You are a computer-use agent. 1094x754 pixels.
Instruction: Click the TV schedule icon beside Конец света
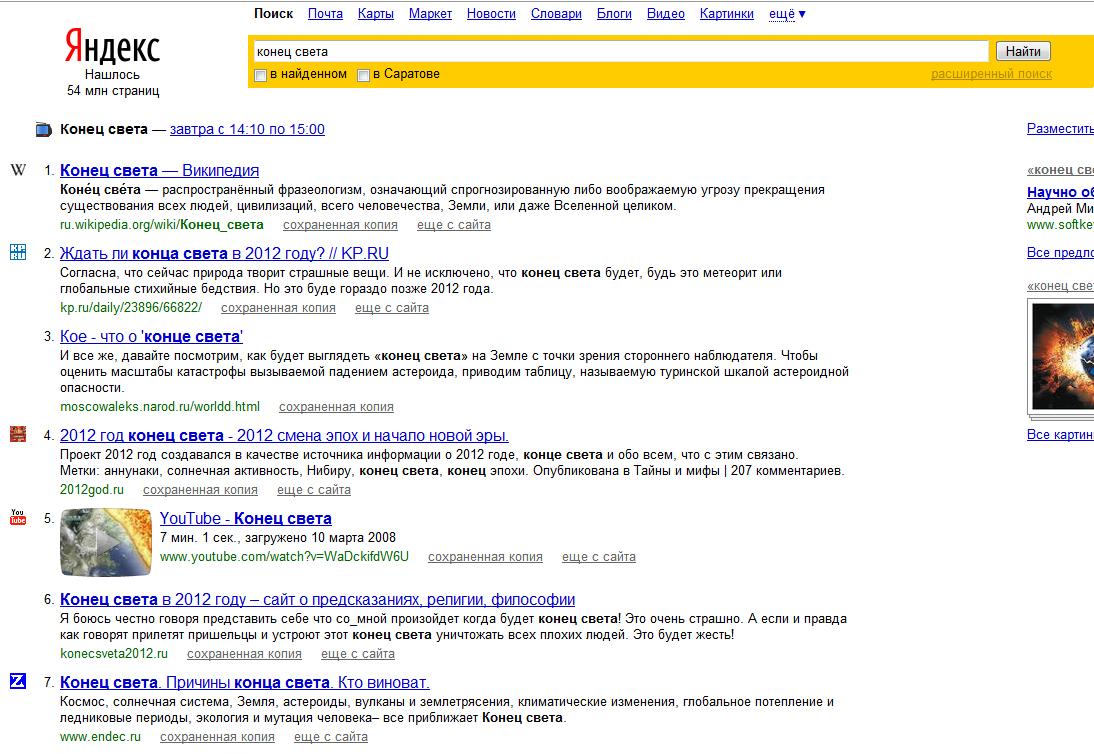pyautogui.click(x=43, y=129)
